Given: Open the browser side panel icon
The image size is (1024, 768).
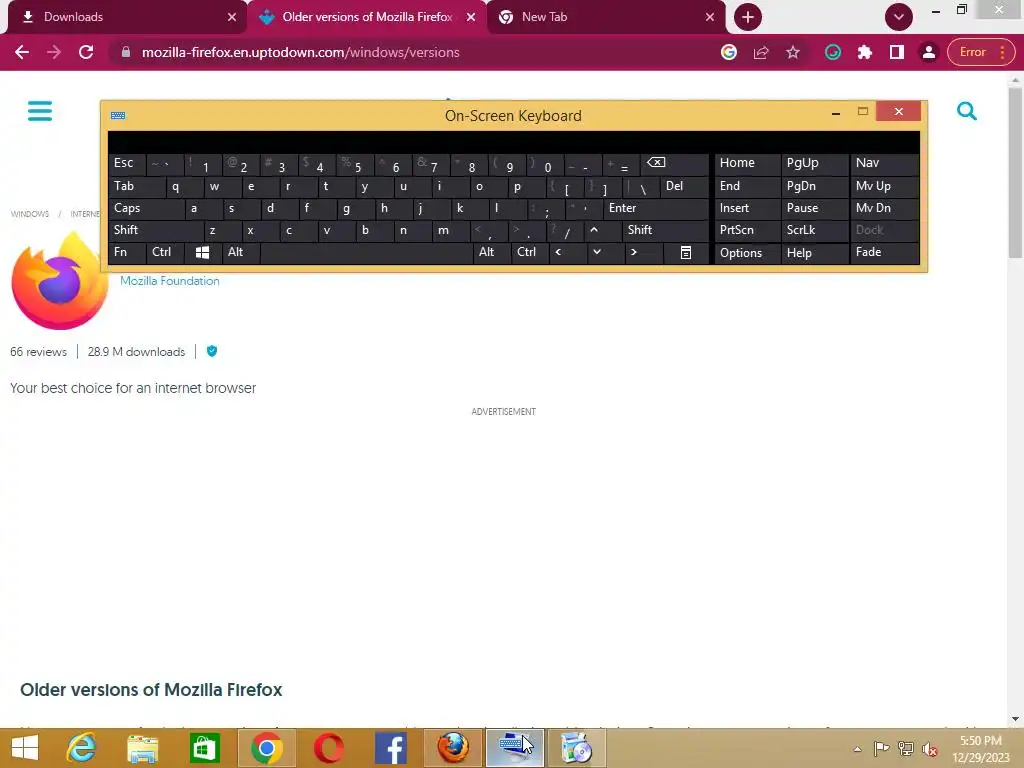Looking at the screenshot, I should tap(897, 52).
